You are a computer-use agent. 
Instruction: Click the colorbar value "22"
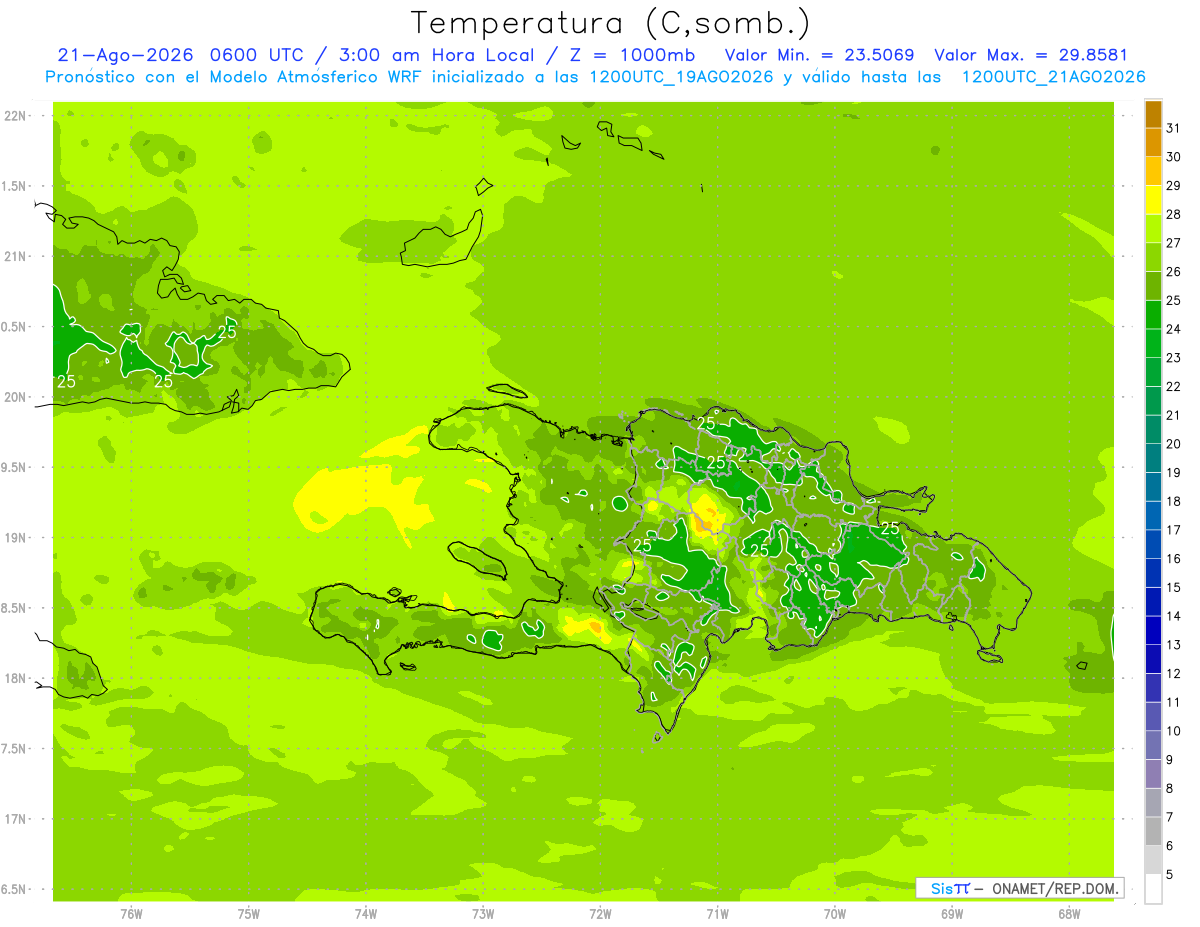click(x=1173, y=386)
